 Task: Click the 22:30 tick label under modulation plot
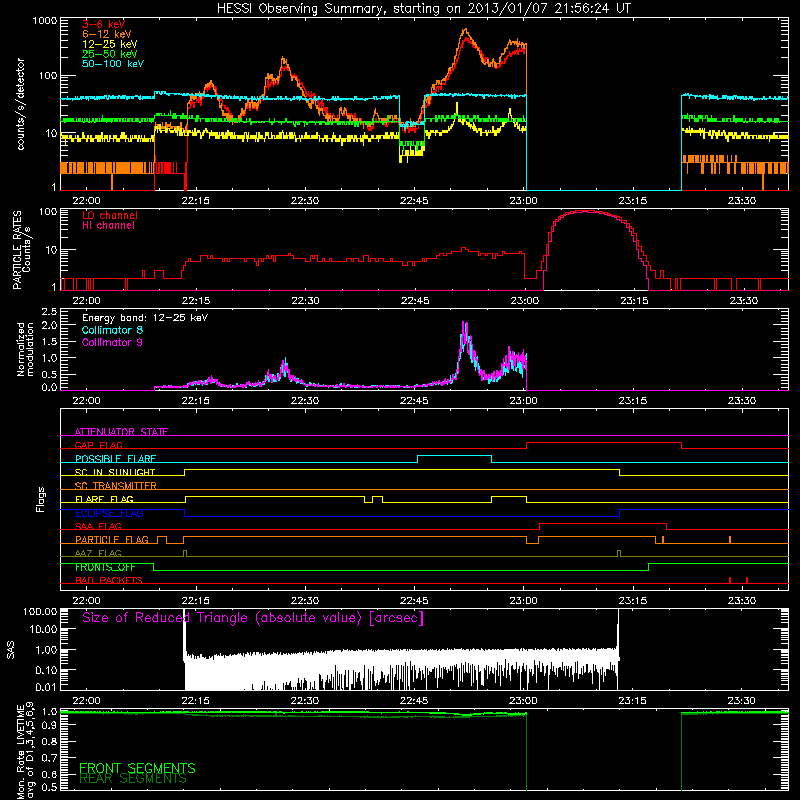pyautogui.click(x=305, y=401)
